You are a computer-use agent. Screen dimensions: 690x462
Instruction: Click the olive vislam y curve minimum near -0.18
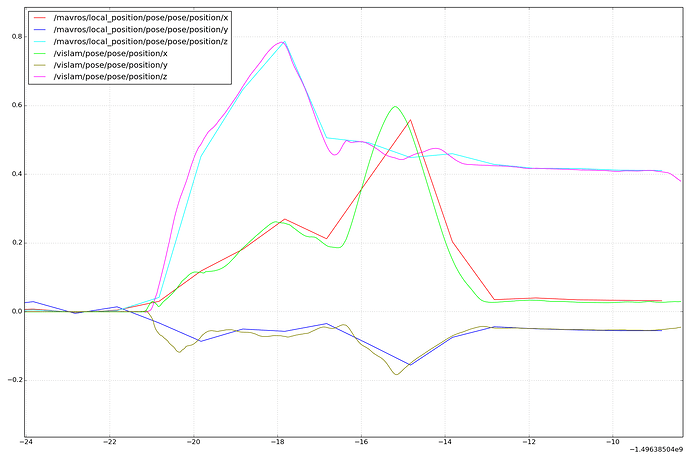pyautogui.click(x=396, y=374)
